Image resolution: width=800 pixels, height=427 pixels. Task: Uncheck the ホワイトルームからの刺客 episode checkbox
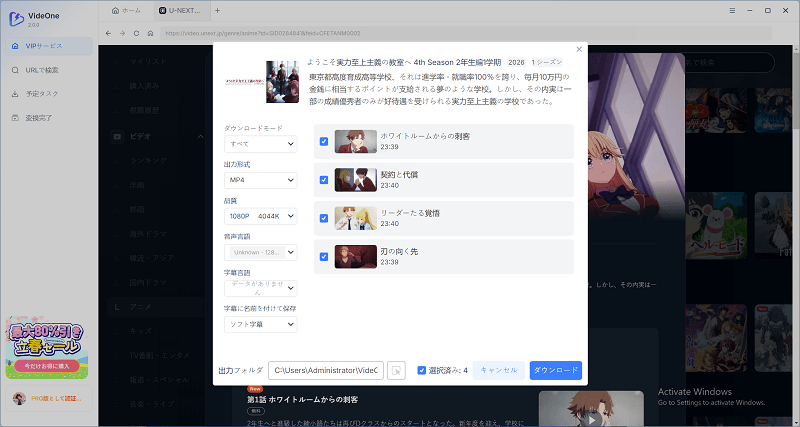pyautogui.click(x=323, y=141)
